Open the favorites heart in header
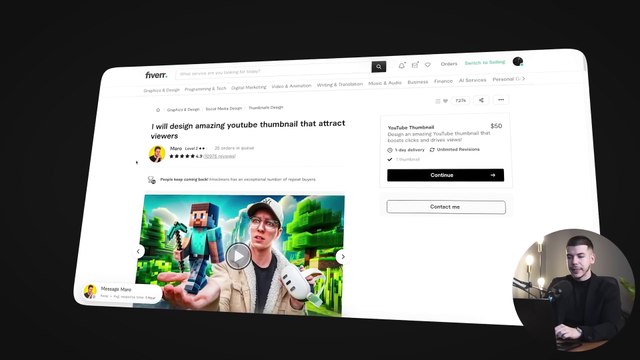Image resolution: width=640 pixels, height=360 pixels. click(x=428, y=64)
